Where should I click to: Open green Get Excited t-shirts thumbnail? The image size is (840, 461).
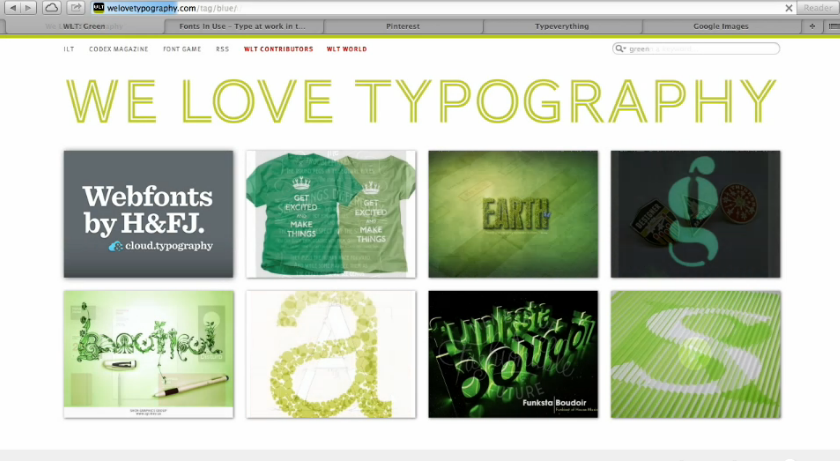pos(331,214)
